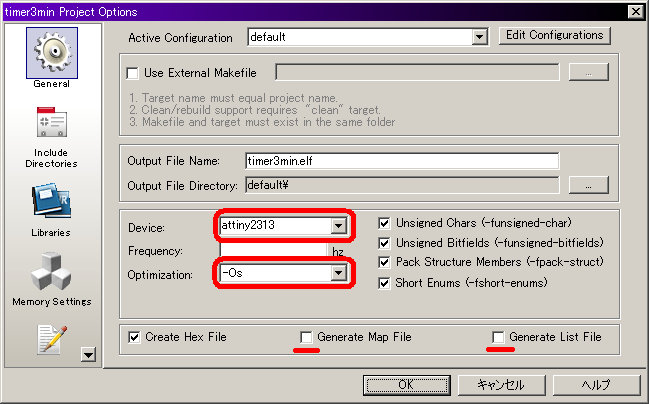Click note 'Target name must equal project name'

click(233, 98)
